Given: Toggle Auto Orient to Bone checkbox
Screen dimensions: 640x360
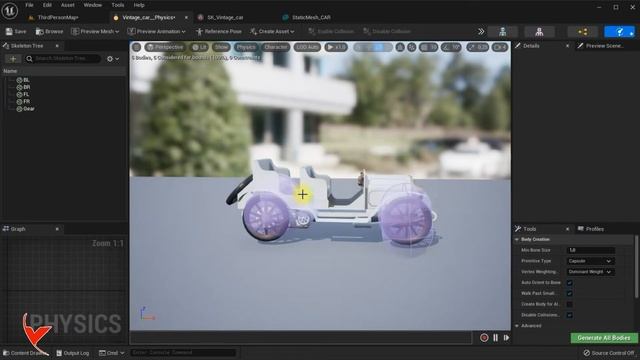Looking at the screenshot, I should [570, 283].
